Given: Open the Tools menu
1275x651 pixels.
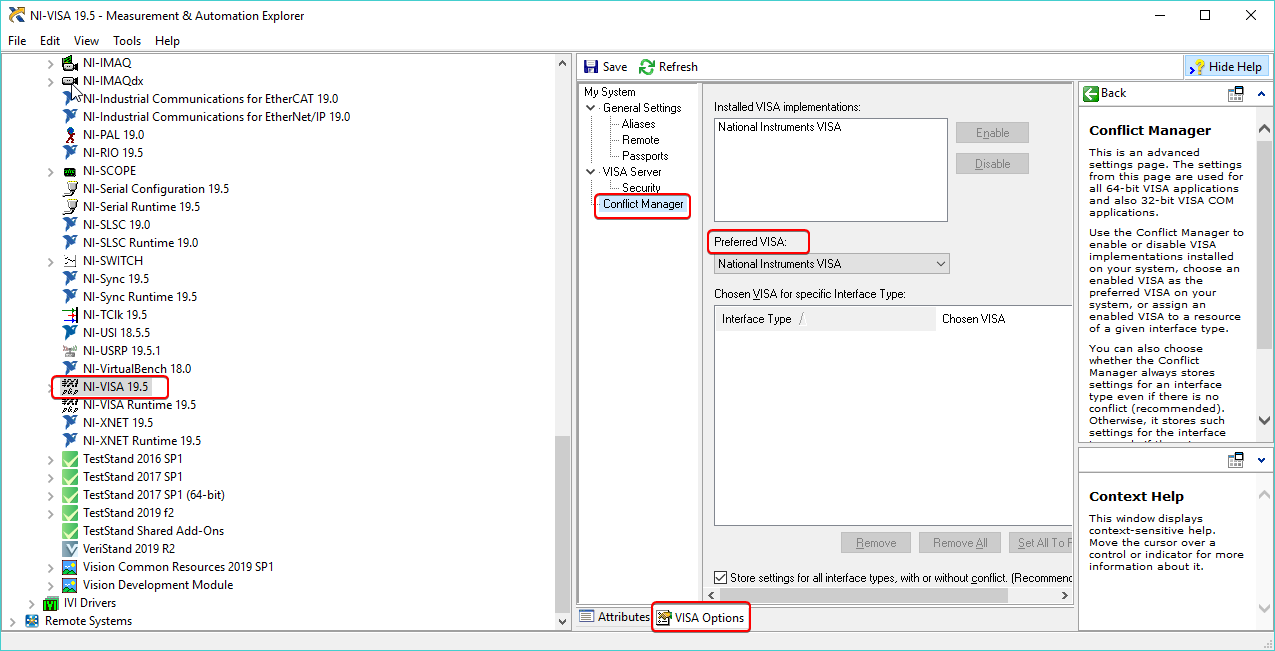Looking at the screenshot, I should pos(127,41).
